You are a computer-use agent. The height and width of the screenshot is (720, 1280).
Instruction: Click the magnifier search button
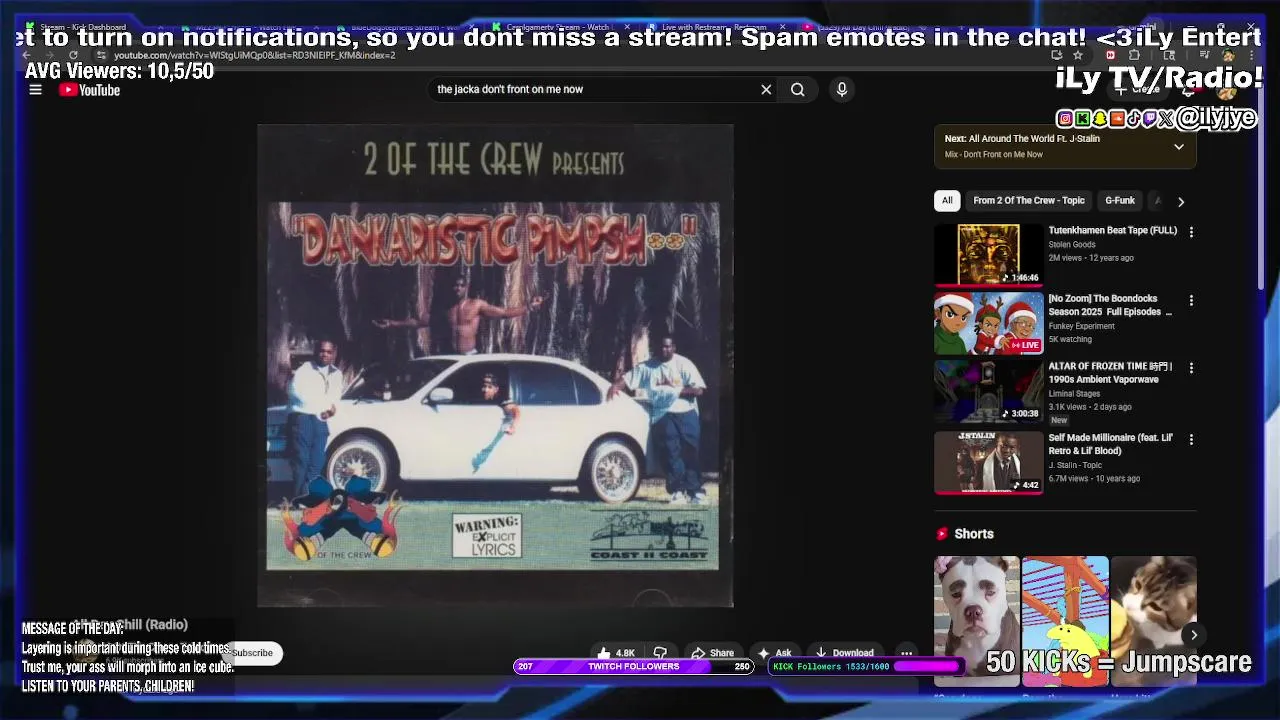[797, 89]
